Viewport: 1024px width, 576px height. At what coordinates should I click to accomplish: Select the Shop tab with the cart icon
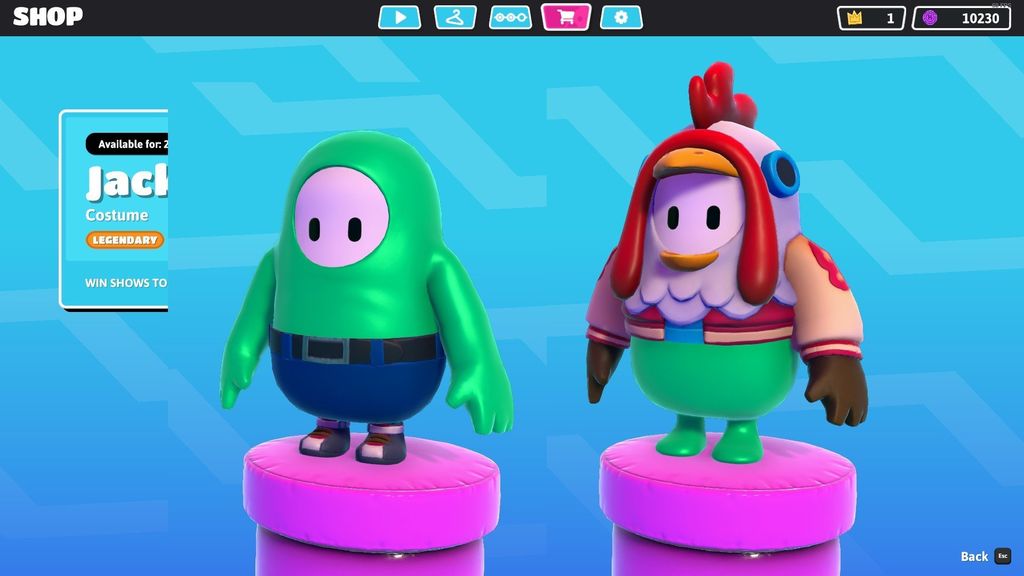[566, 17]
